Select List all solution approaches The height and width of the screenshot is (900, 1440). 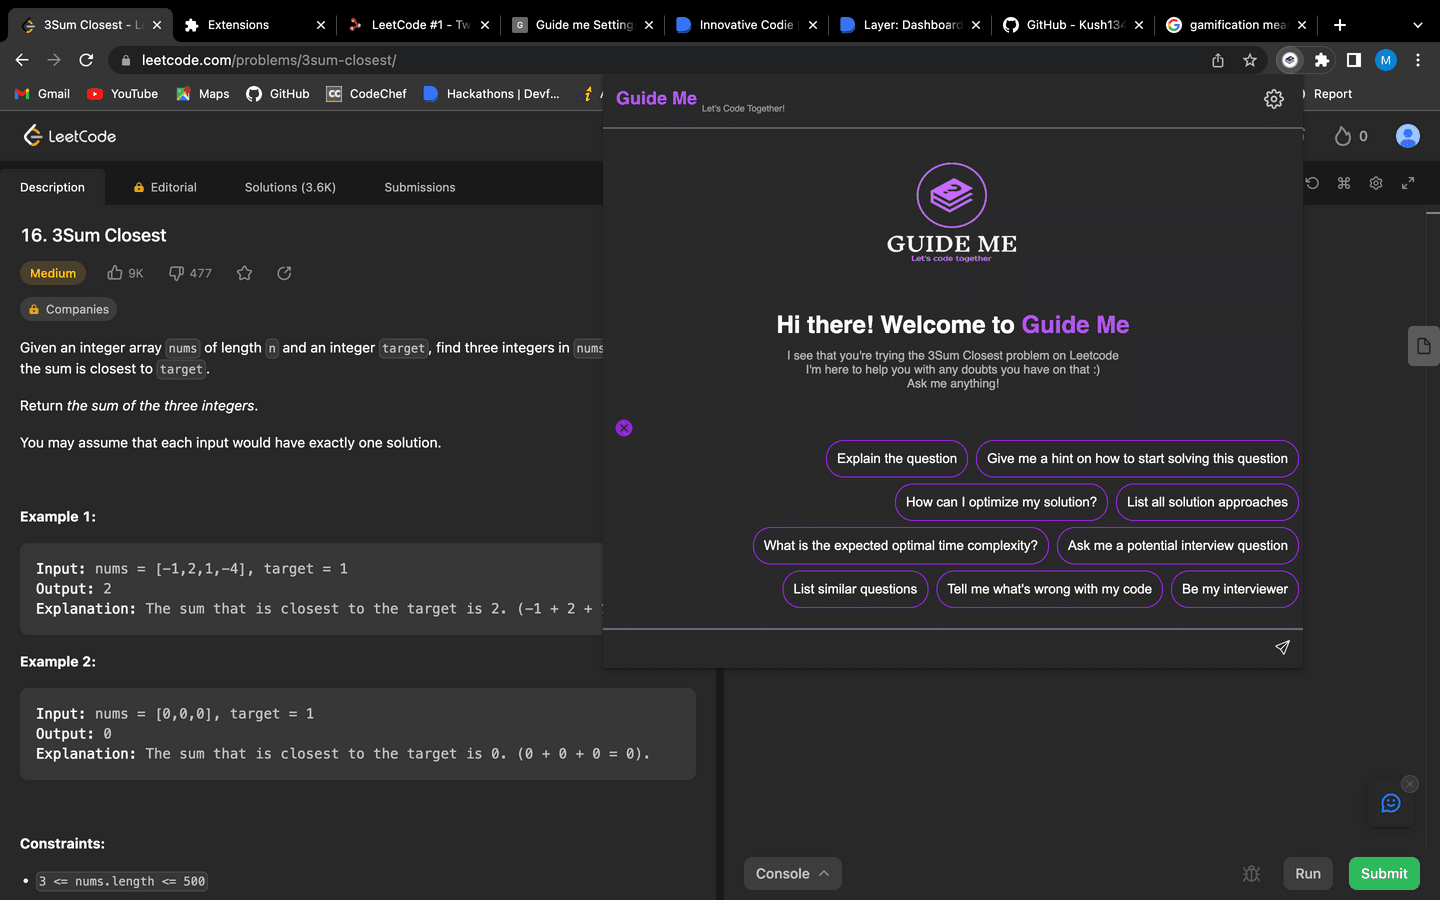click(1207, 502)
